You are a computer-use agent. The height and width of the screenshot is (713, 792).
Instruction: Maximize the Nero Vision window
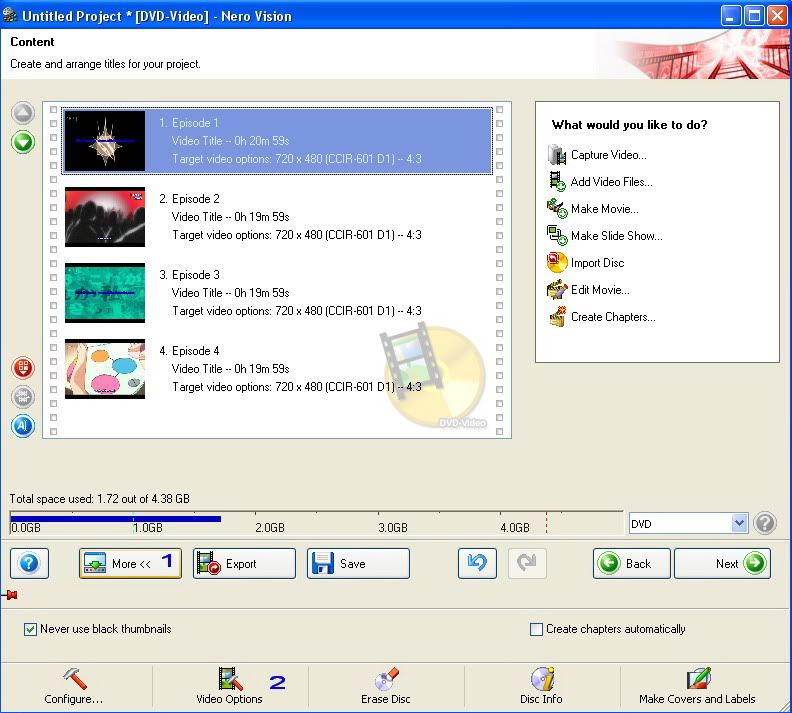(754, 16)
